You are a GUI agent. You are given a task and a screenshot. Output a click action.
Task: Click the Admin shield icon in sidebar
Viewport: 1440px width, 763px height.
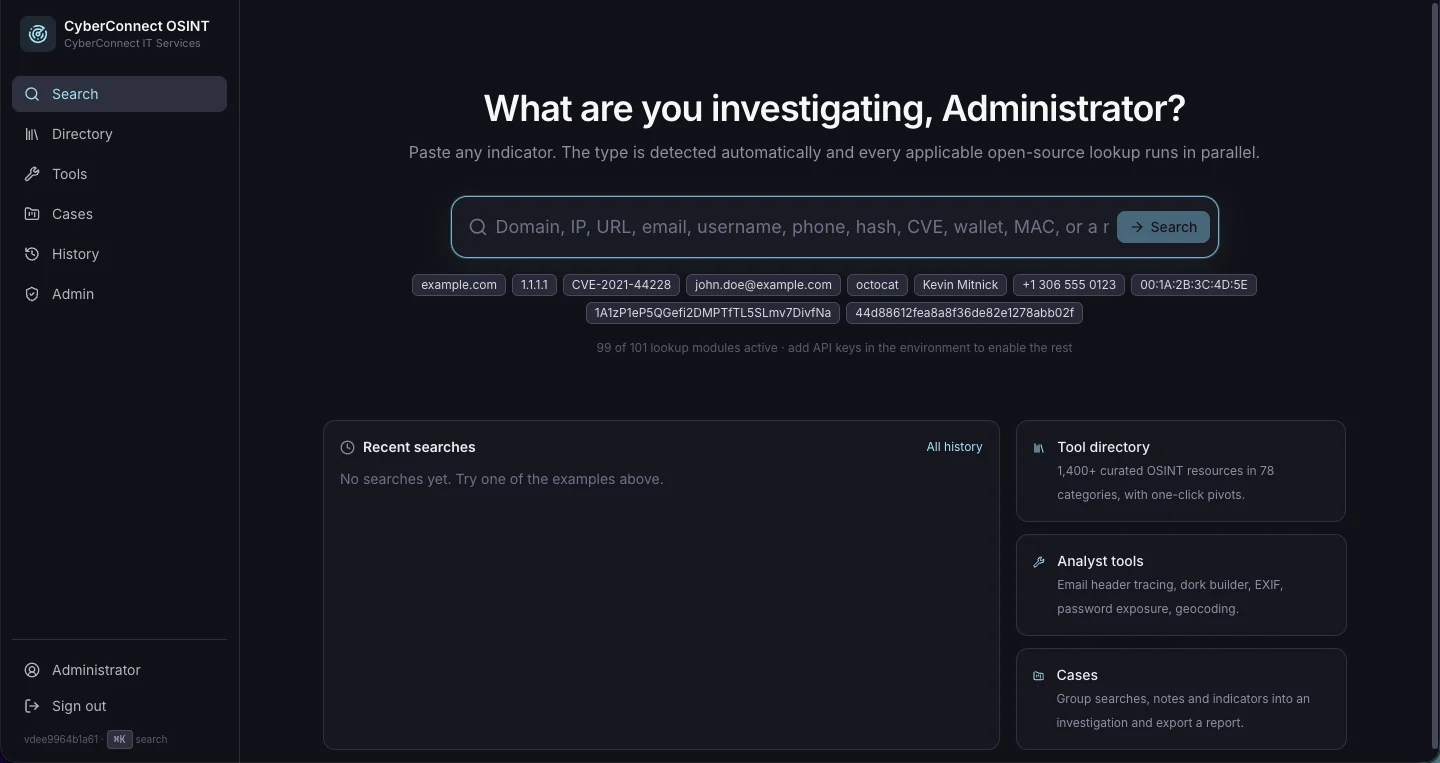point(32,294)
